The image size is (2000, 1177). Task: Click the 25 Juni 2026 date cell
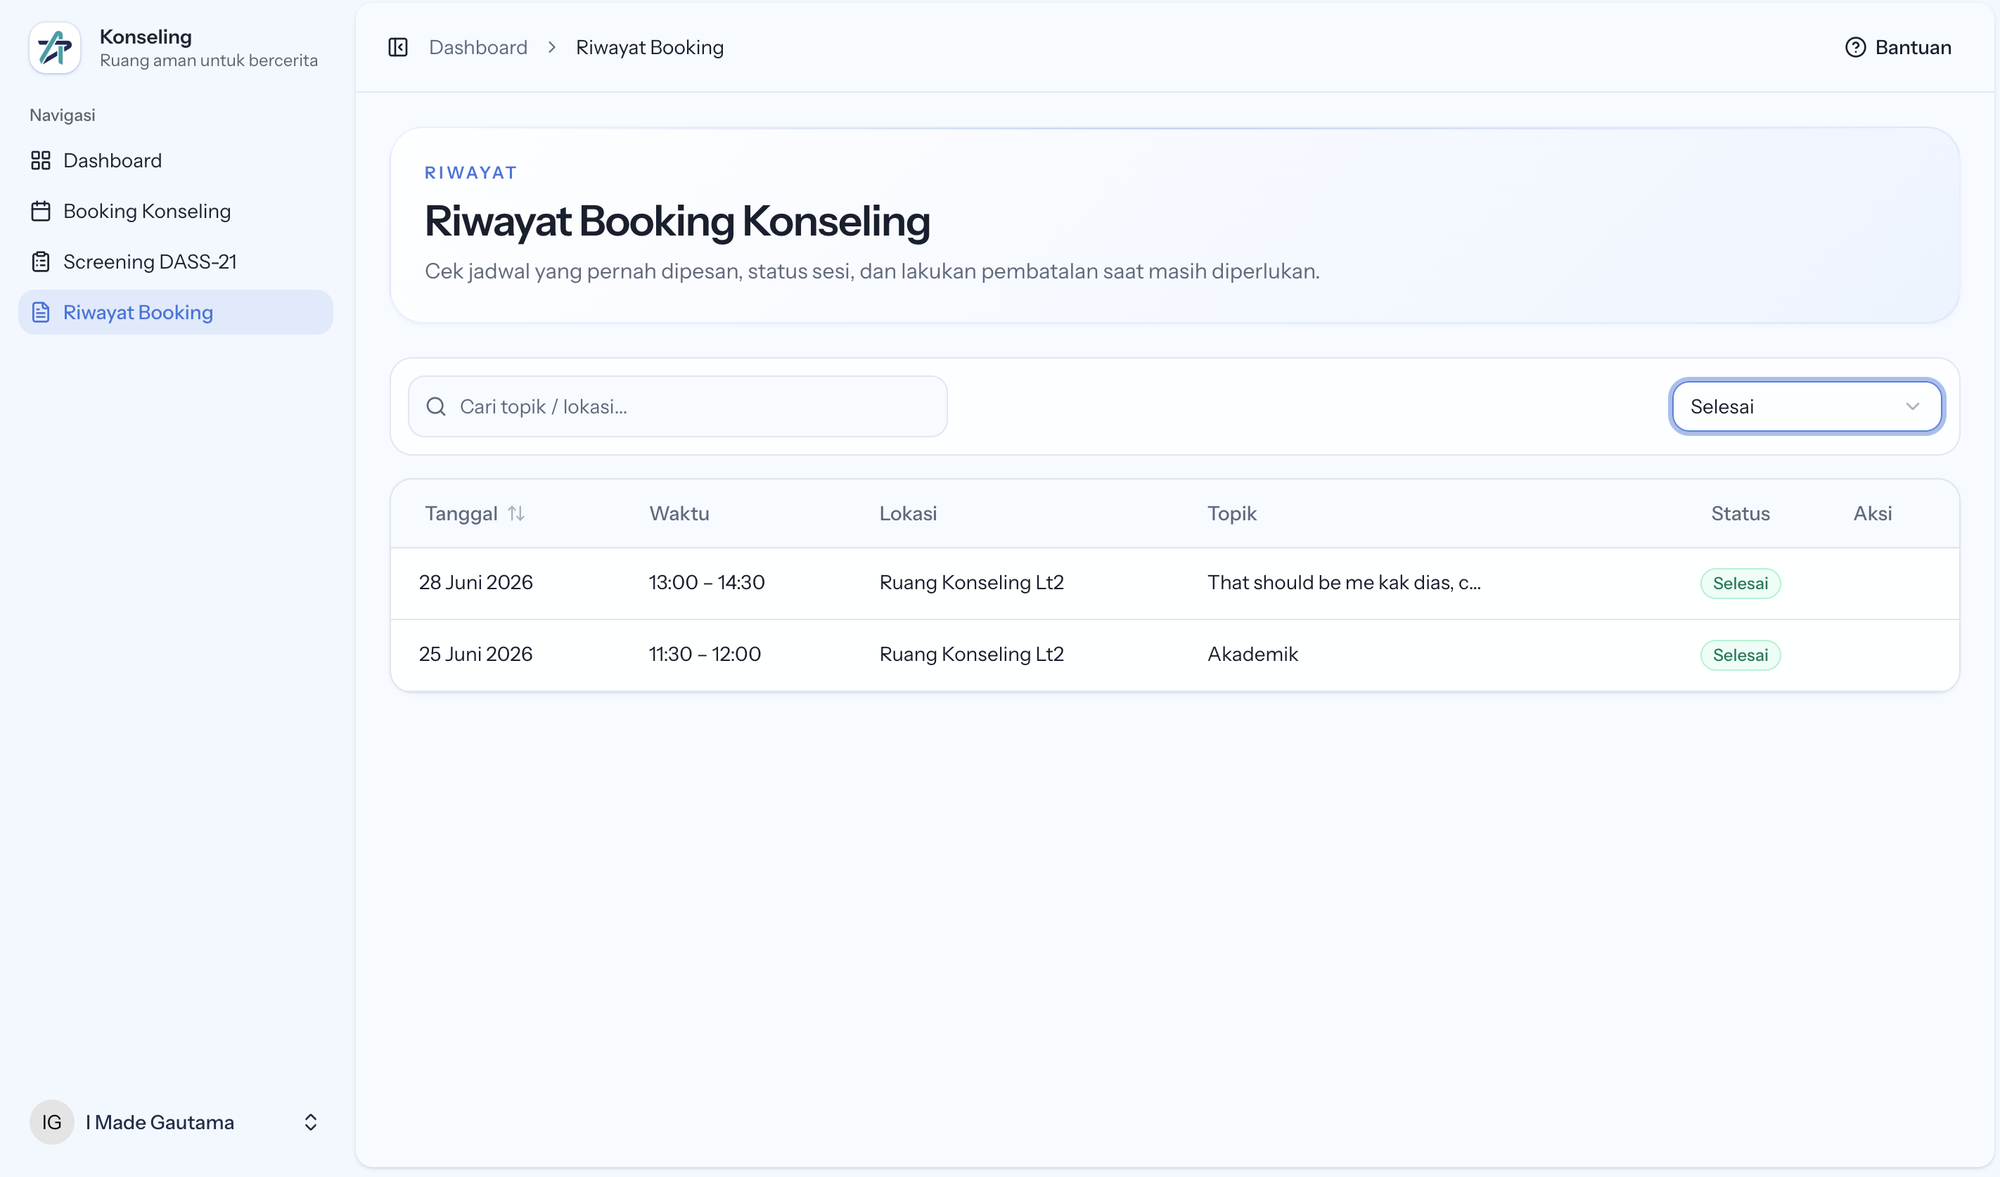tap(476, 654)
